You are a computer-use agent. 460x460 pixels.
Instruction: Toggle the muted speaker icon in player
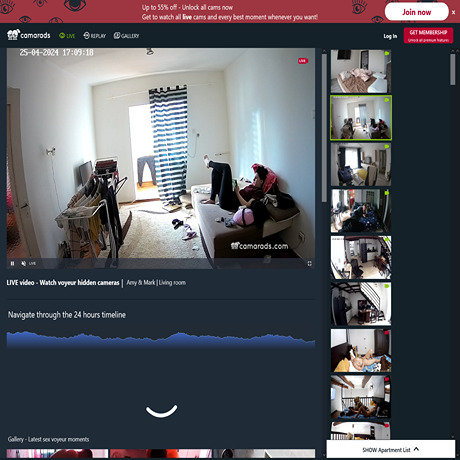coord(23,263)
